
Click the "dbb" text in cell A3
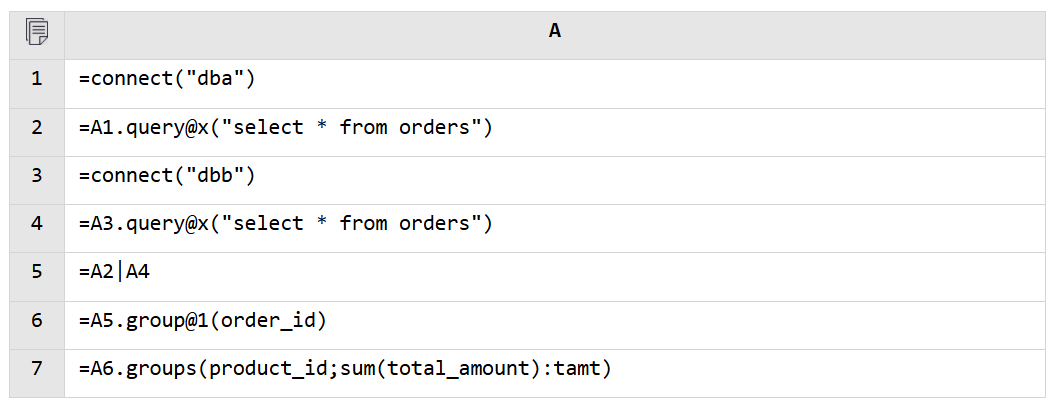[x=216, y=175]
